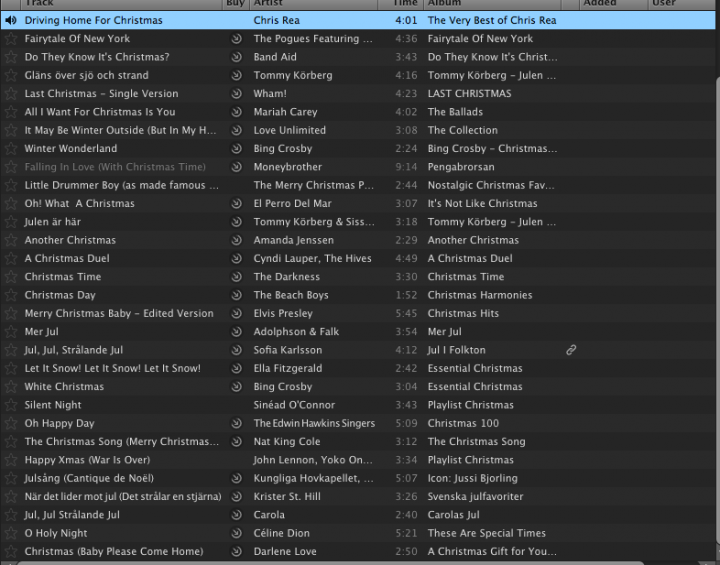The image size is (720, 565).
Task: Select track Christmas (Baby Please Come Home)
Action: pos(114,552)
